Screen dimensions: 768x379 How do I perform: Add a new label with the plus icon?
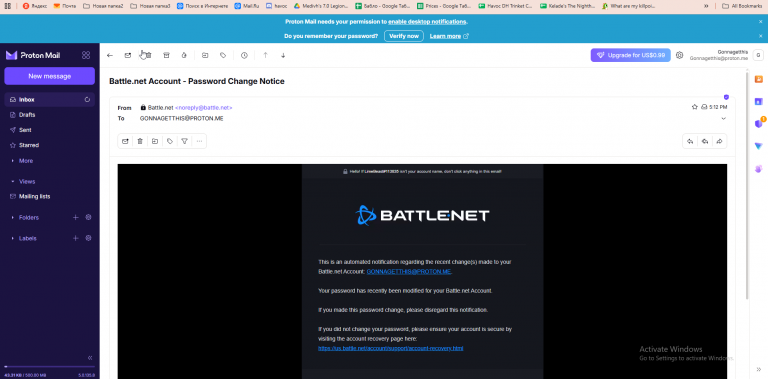click(x=75, y=238)
